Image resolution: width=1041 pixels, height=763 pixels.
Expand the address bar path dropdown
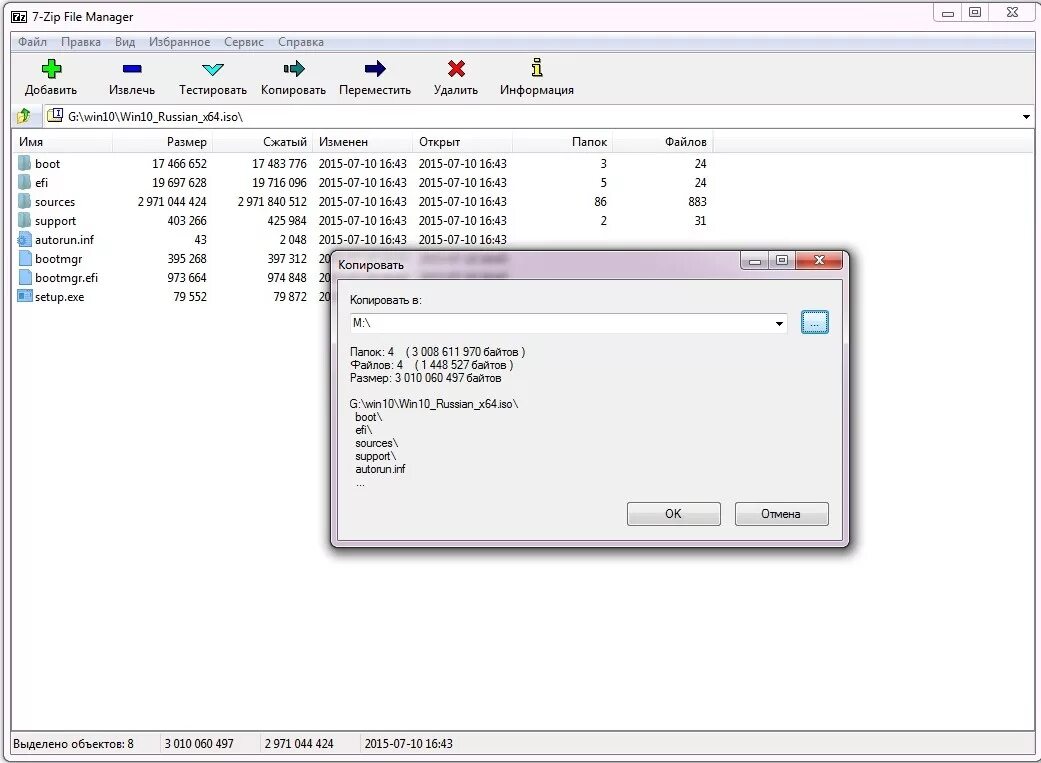click(x=1026, y=117)
